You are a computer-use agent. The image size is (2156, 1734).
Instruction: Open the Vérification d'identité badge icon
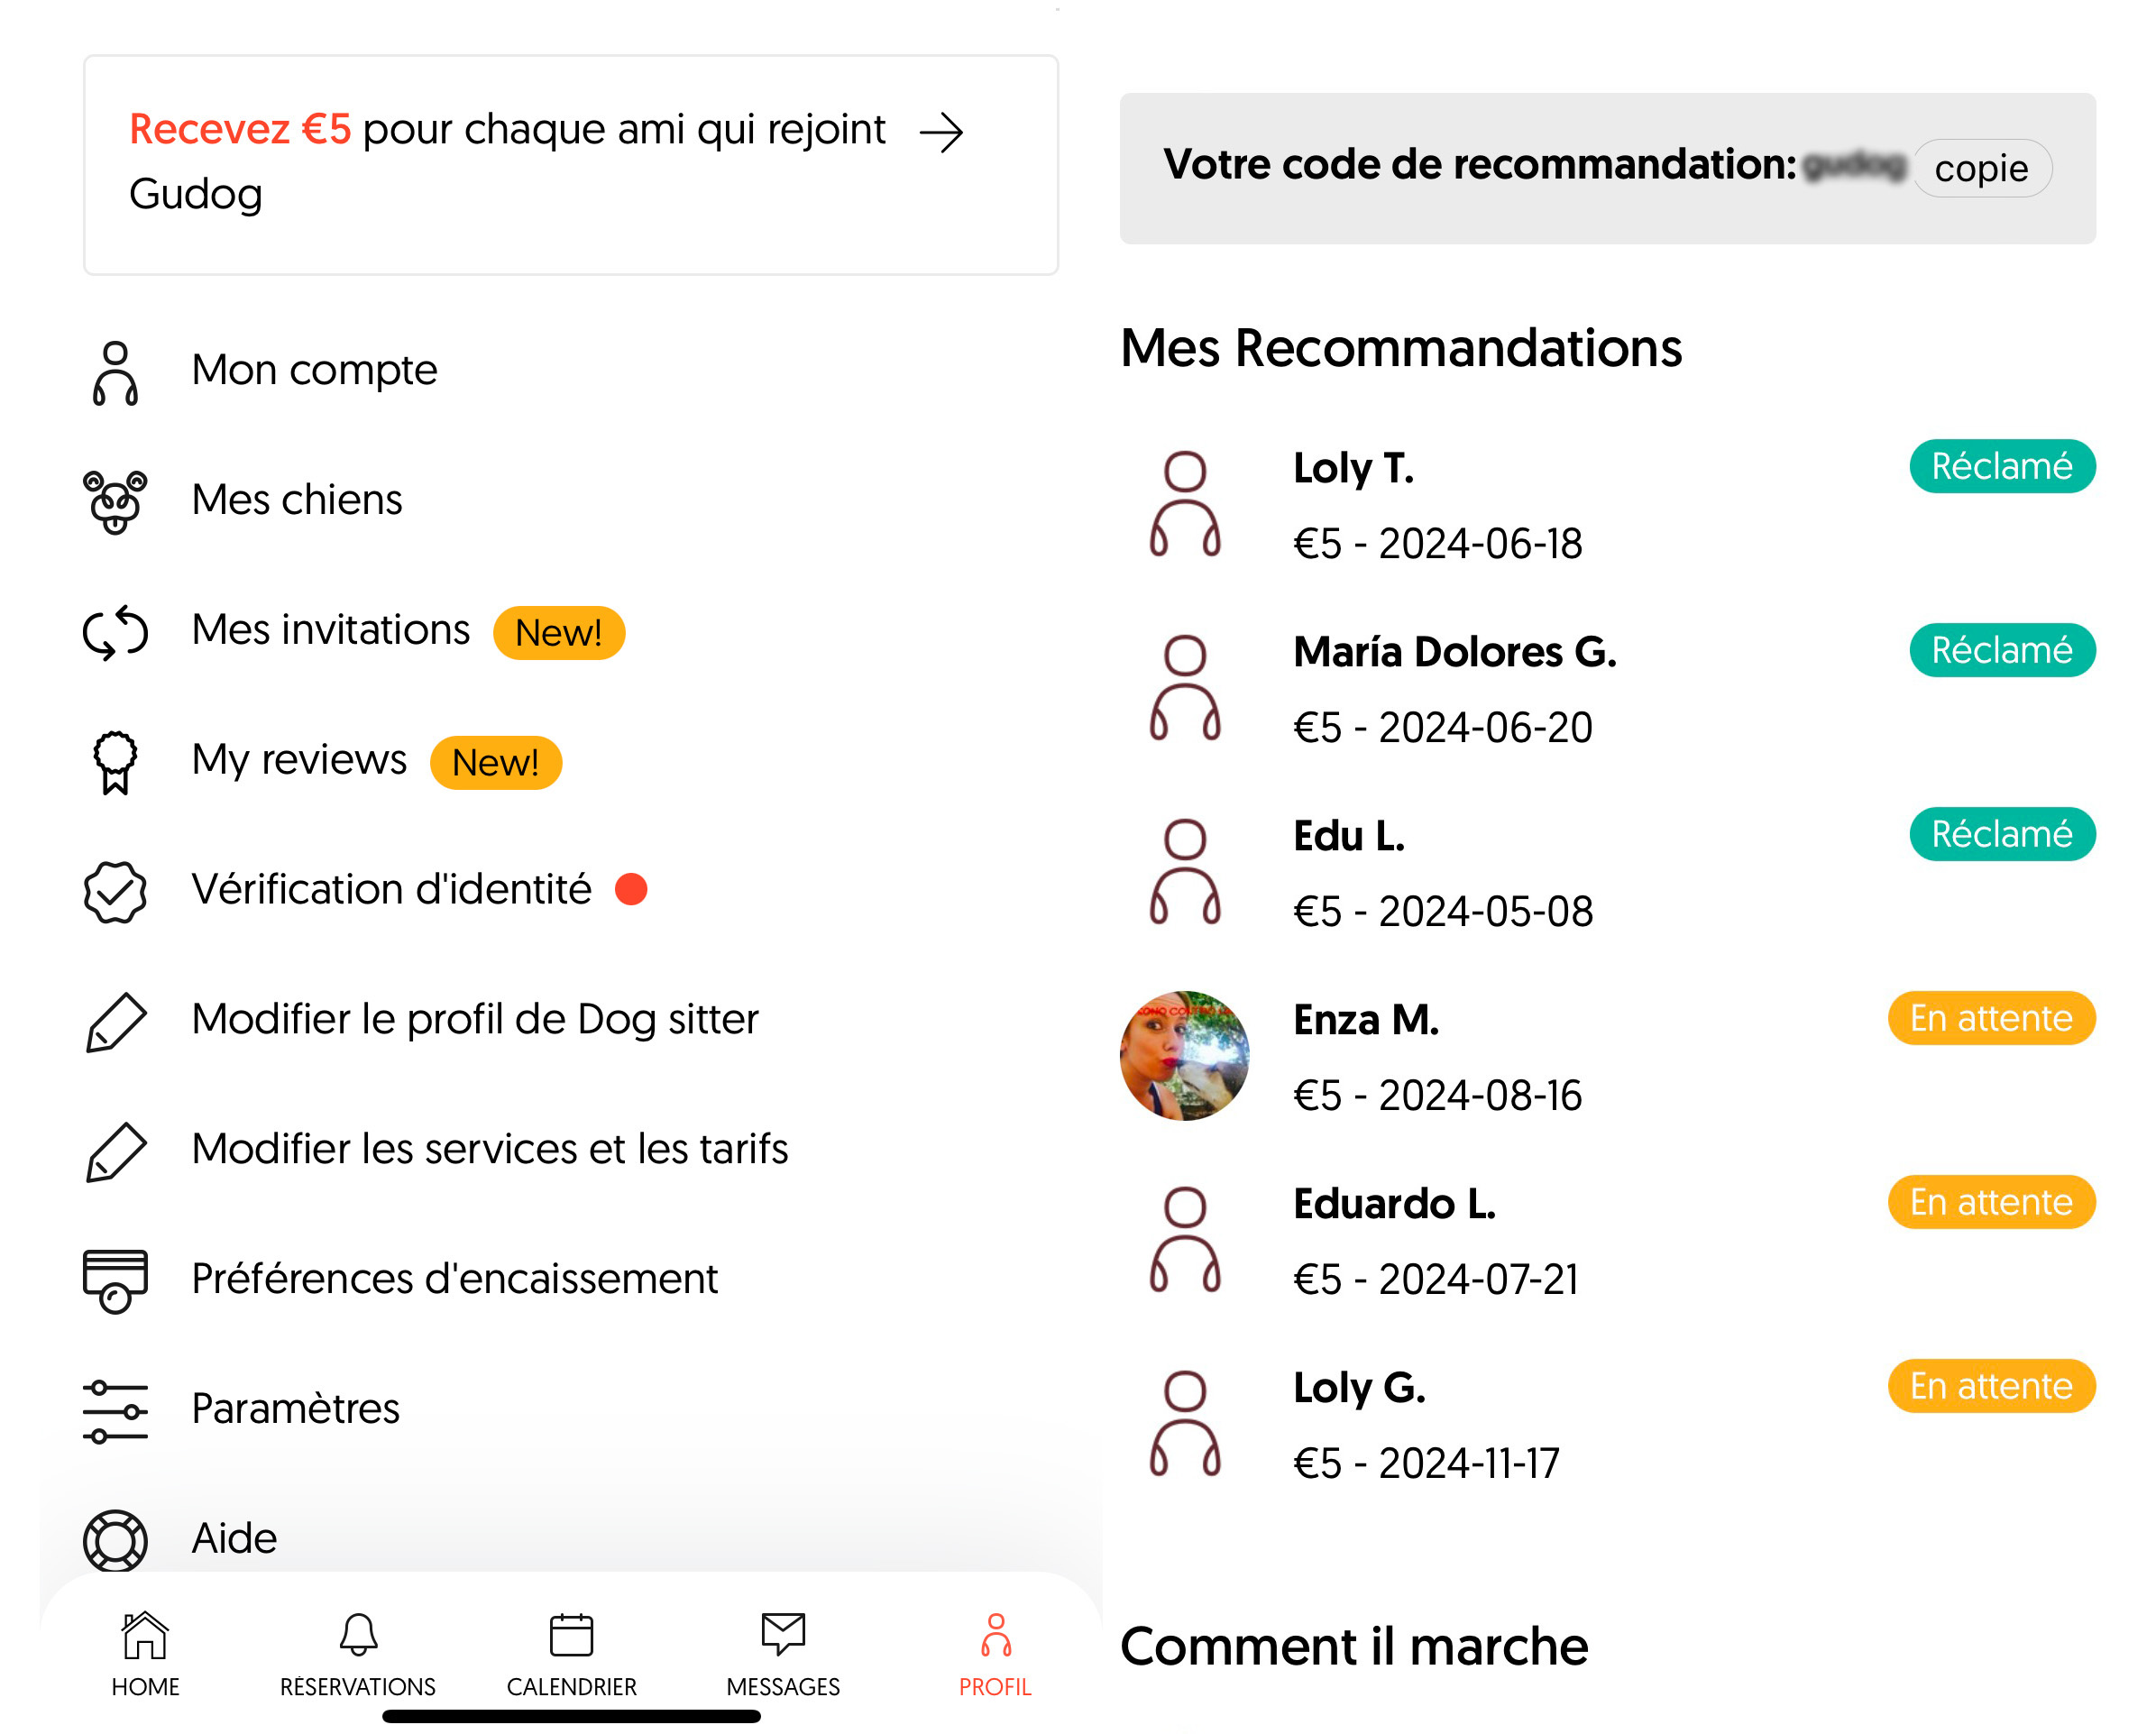(115, 891)
